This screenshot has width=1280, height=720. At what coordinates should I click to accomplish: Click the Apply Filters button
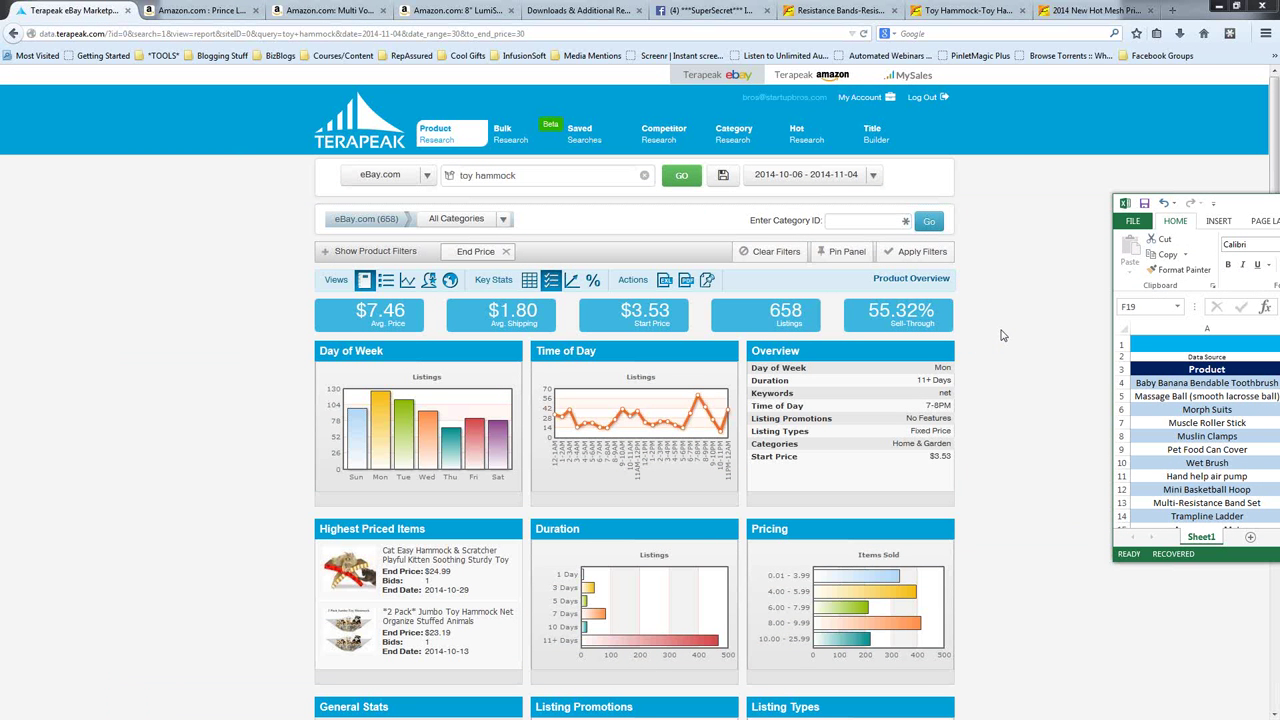click(x=916, y=252)
